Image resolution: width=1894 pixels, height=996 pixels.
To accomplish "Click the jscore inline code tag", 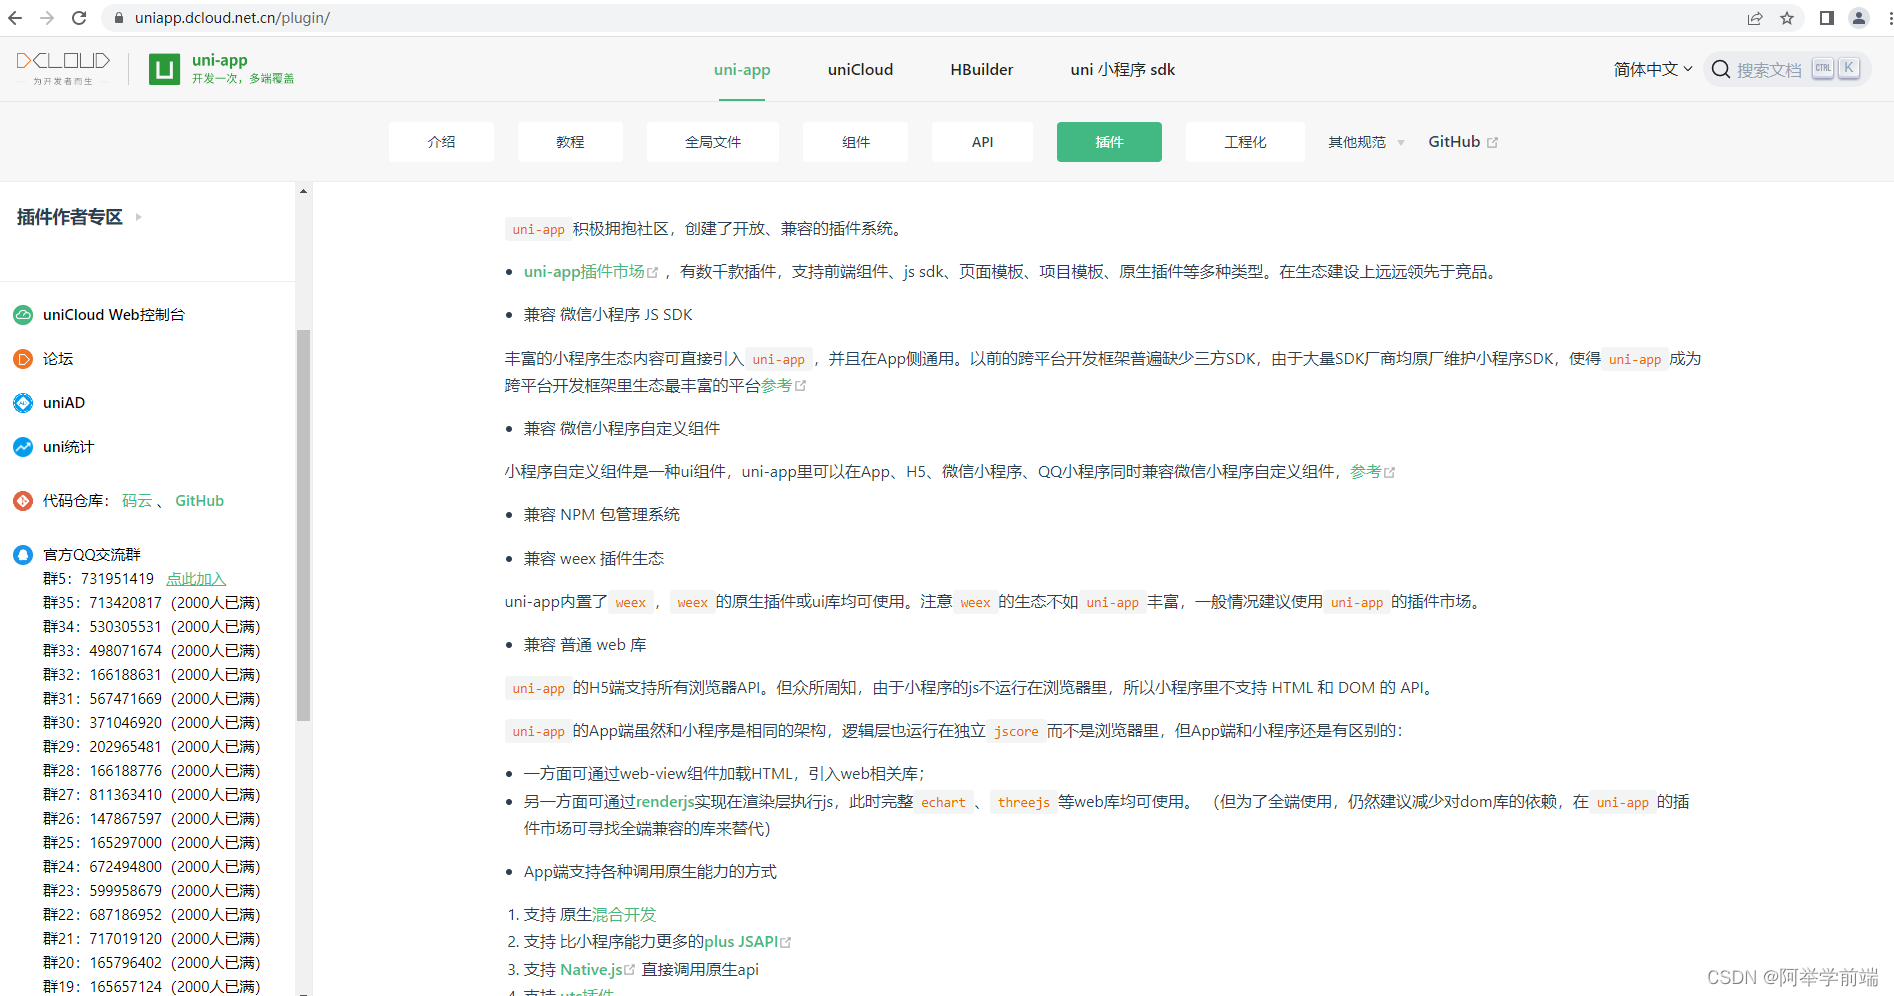I will pyautogui.click(x=1016, y=732).
